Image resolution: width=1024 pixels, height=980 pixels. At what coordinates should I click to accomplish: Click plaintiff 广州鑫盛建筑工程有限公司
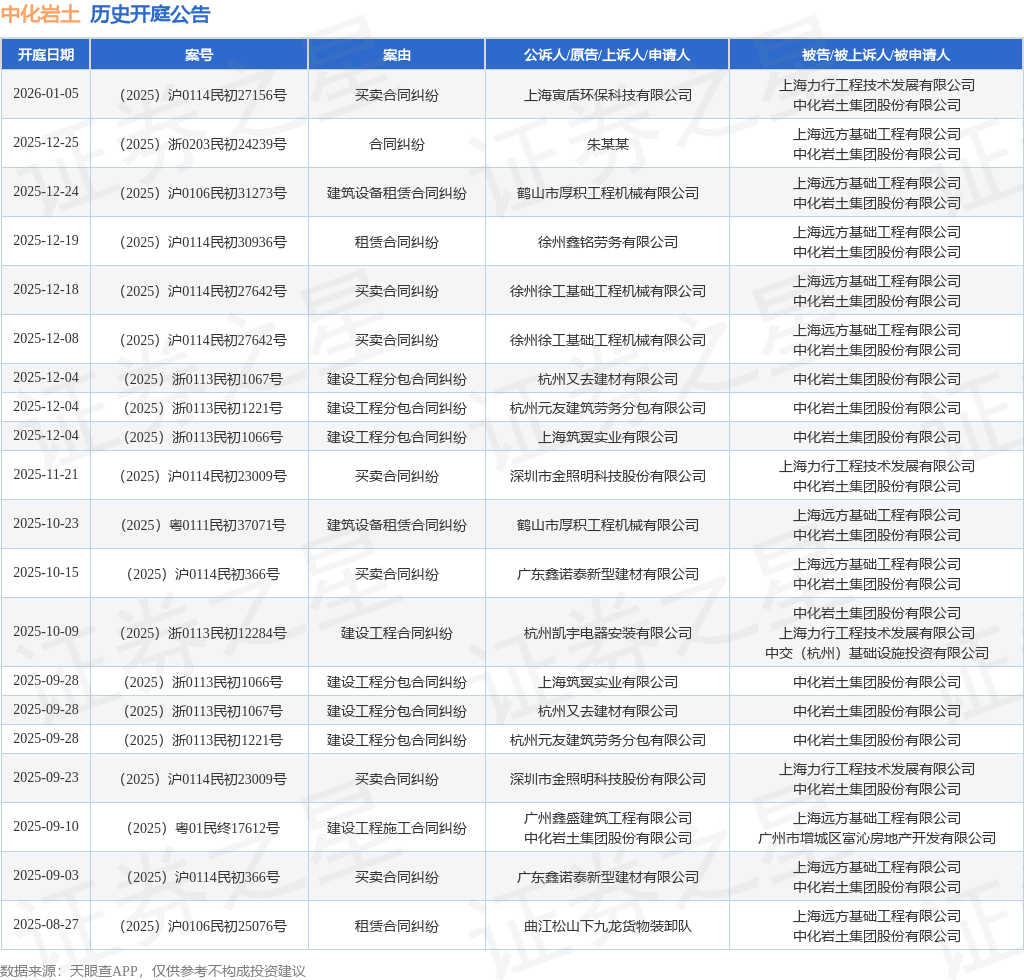(607, 818)
